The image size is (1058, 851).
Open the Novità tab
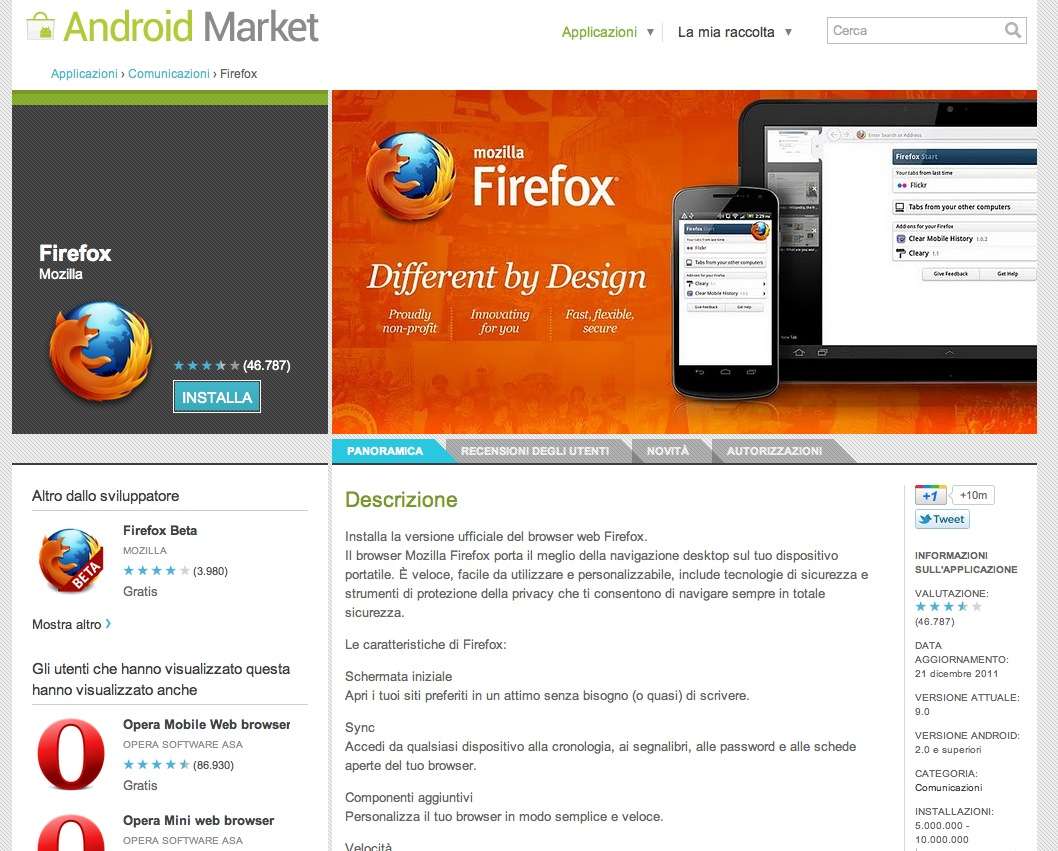click(x=668, y=451)
